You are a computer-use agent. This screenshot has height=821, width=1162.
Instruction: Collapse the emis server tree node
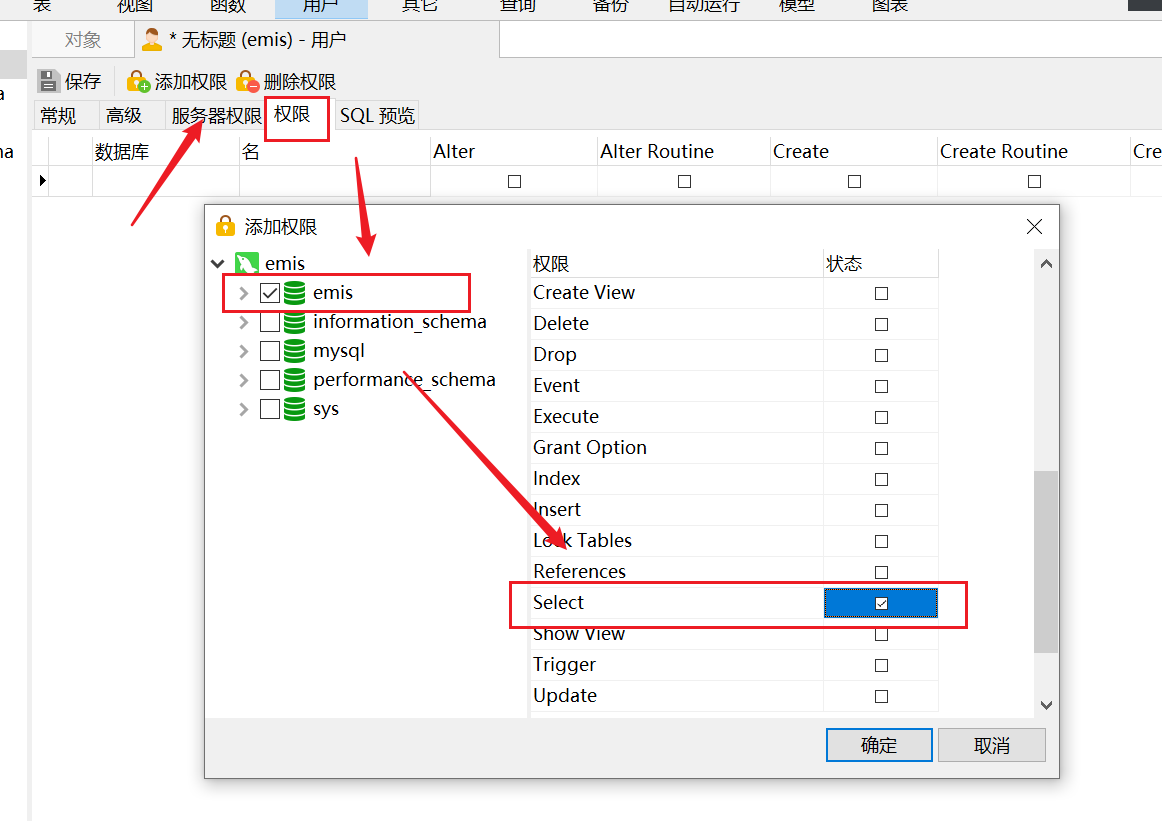218,263
